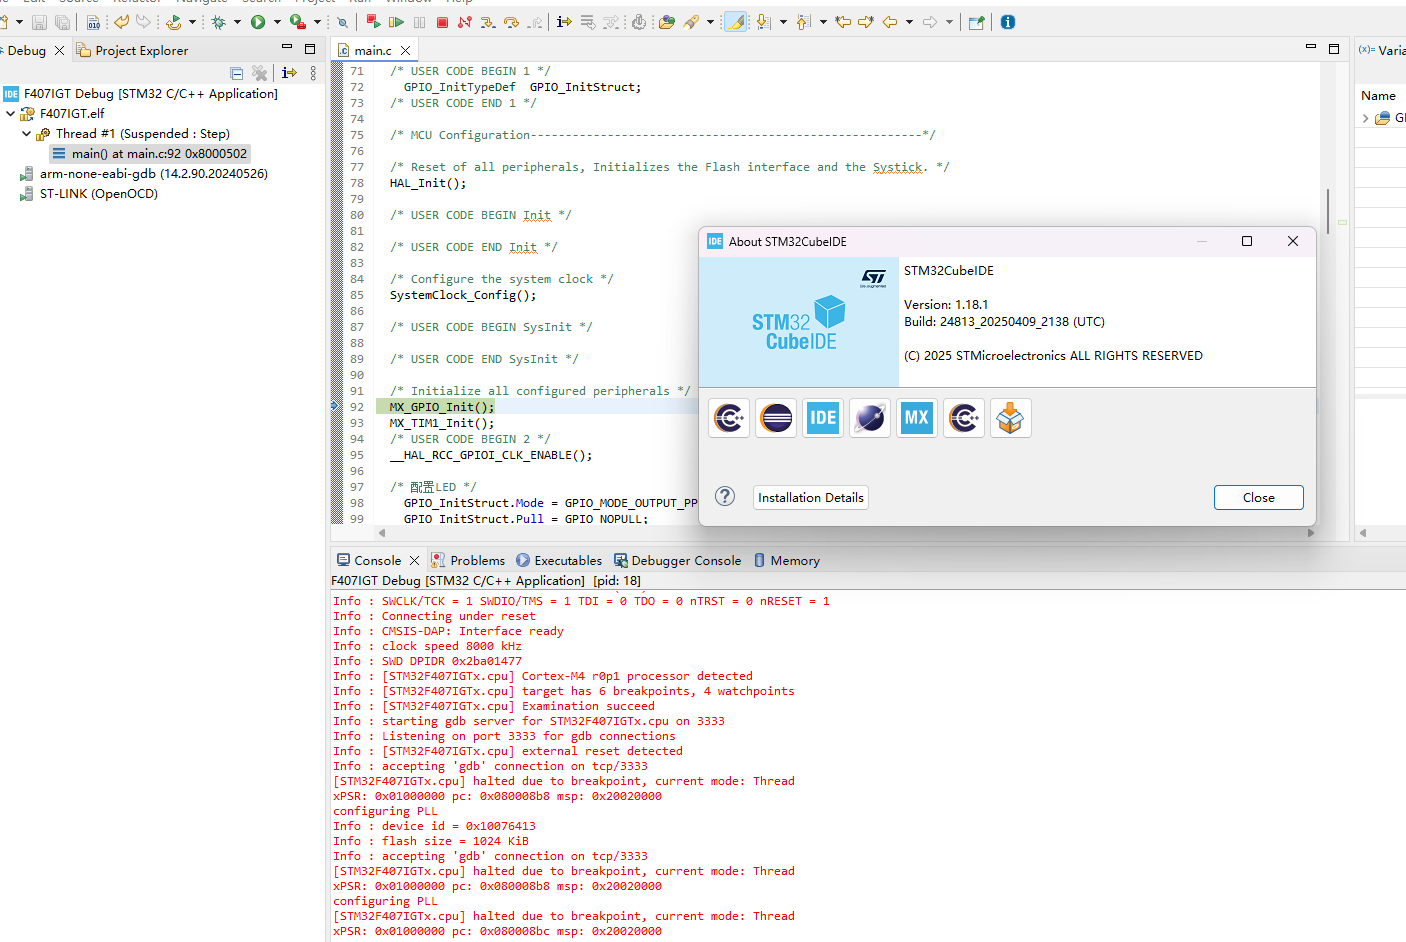Switch to the Problems tab
The image size is (1406, 942).
[468, 560]
